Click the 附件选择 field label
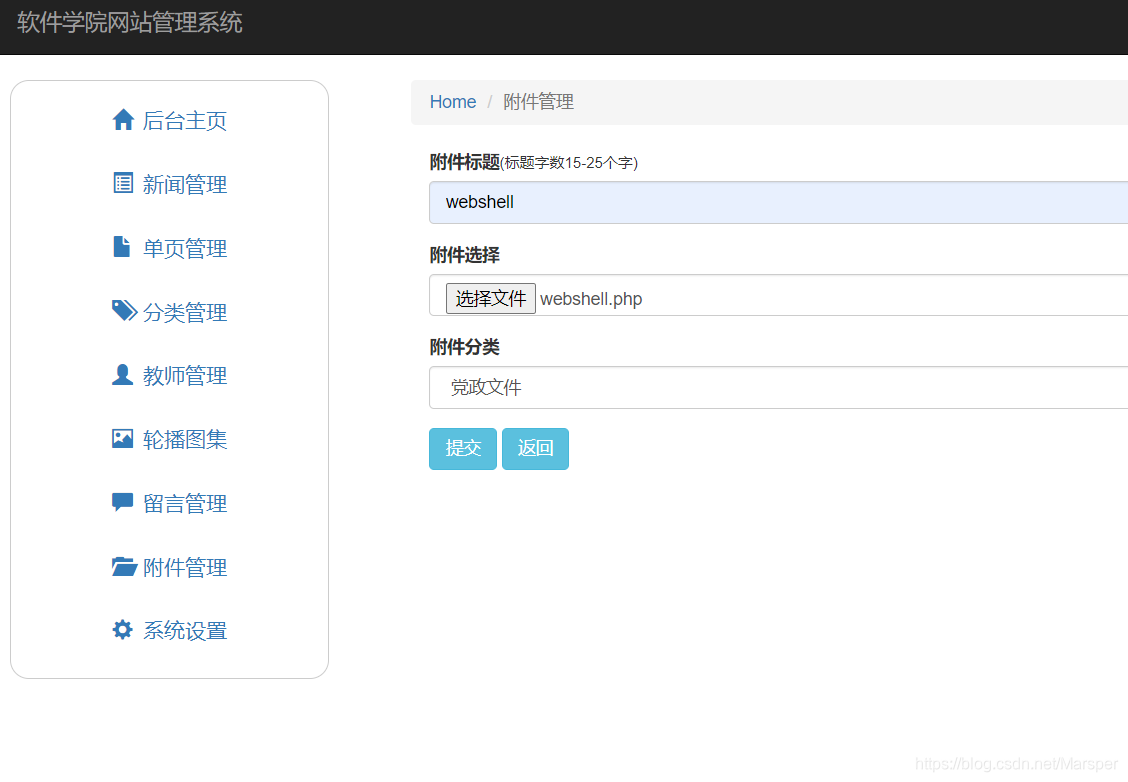This screenshot has height=782, width=1128. (x=465, y=255)
